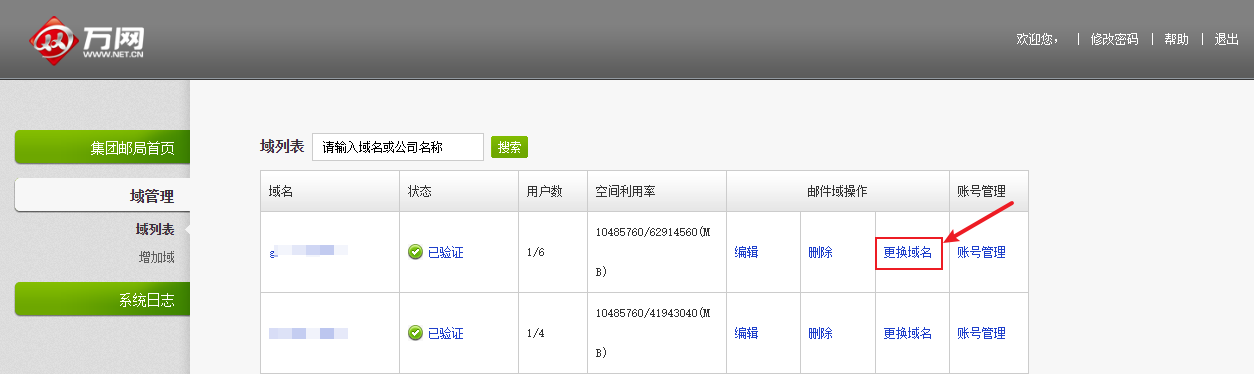Image resolution: width=1254 pixels, height=374 pixels.
Task: Click blurred domain name in first row
Action: click(x=308, y=251)
